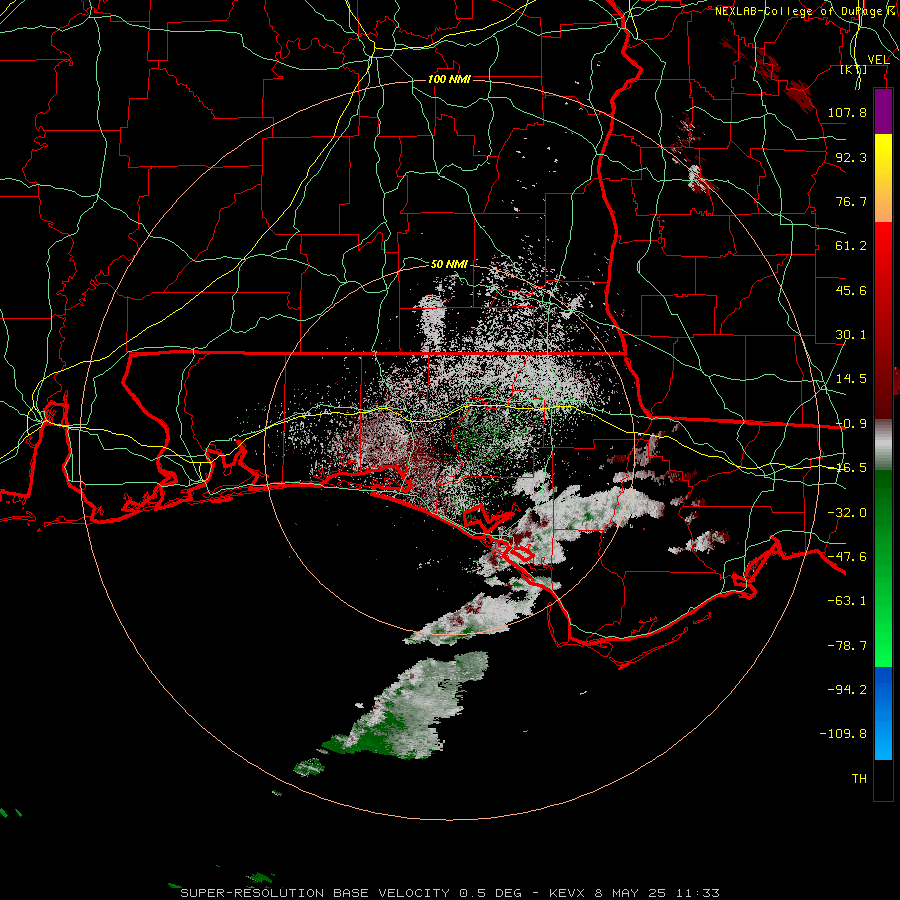Click the -78.7 legend value
900x900 pixels.
click(x=847, y=646)
